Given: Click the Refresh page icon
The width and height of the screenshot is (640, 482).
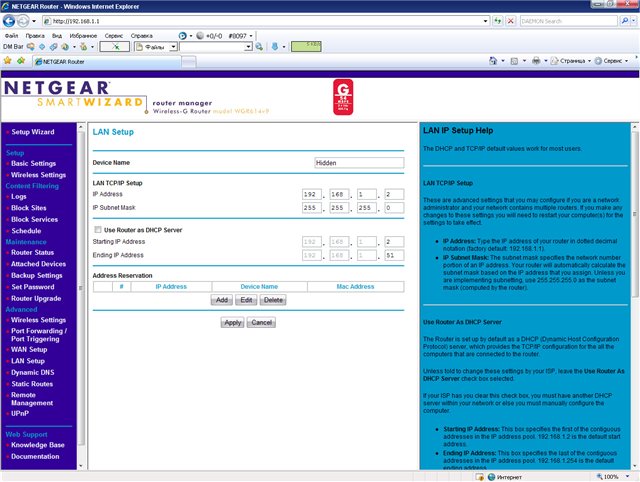Looking at the screenshot, I should 498,21.
